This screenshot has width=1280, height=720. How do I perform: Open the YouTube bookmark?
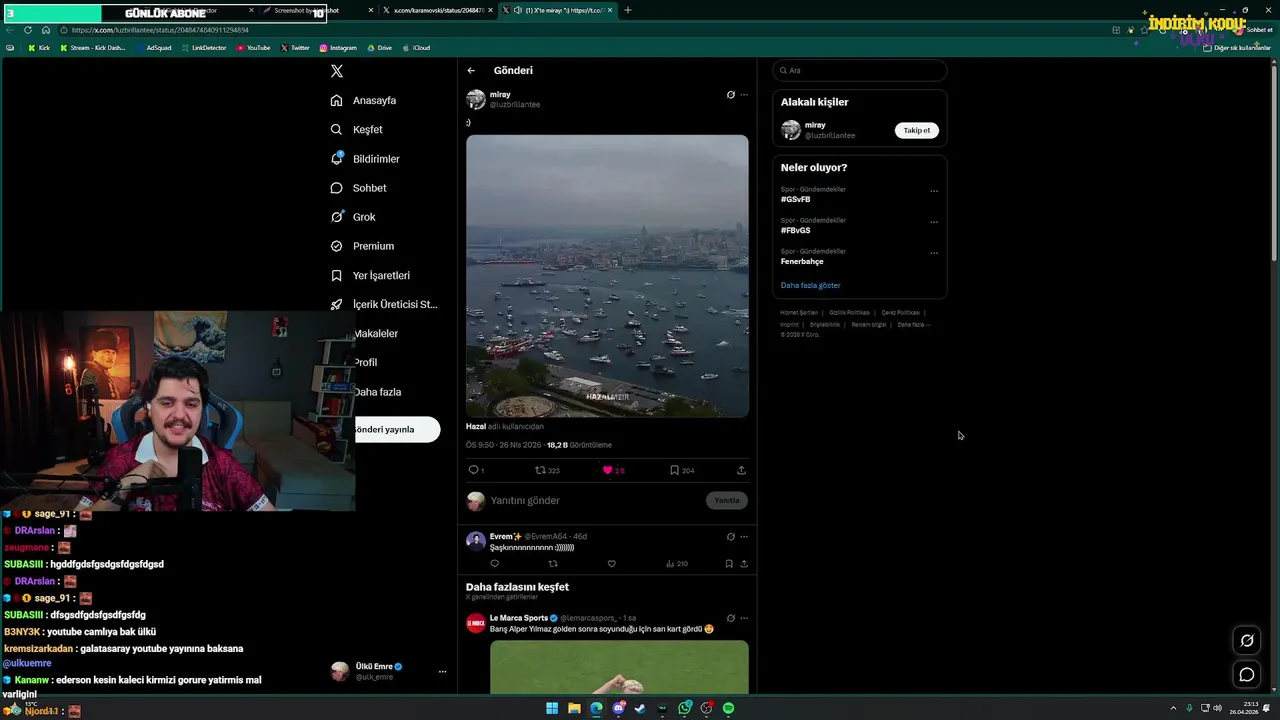coord(253,48)
